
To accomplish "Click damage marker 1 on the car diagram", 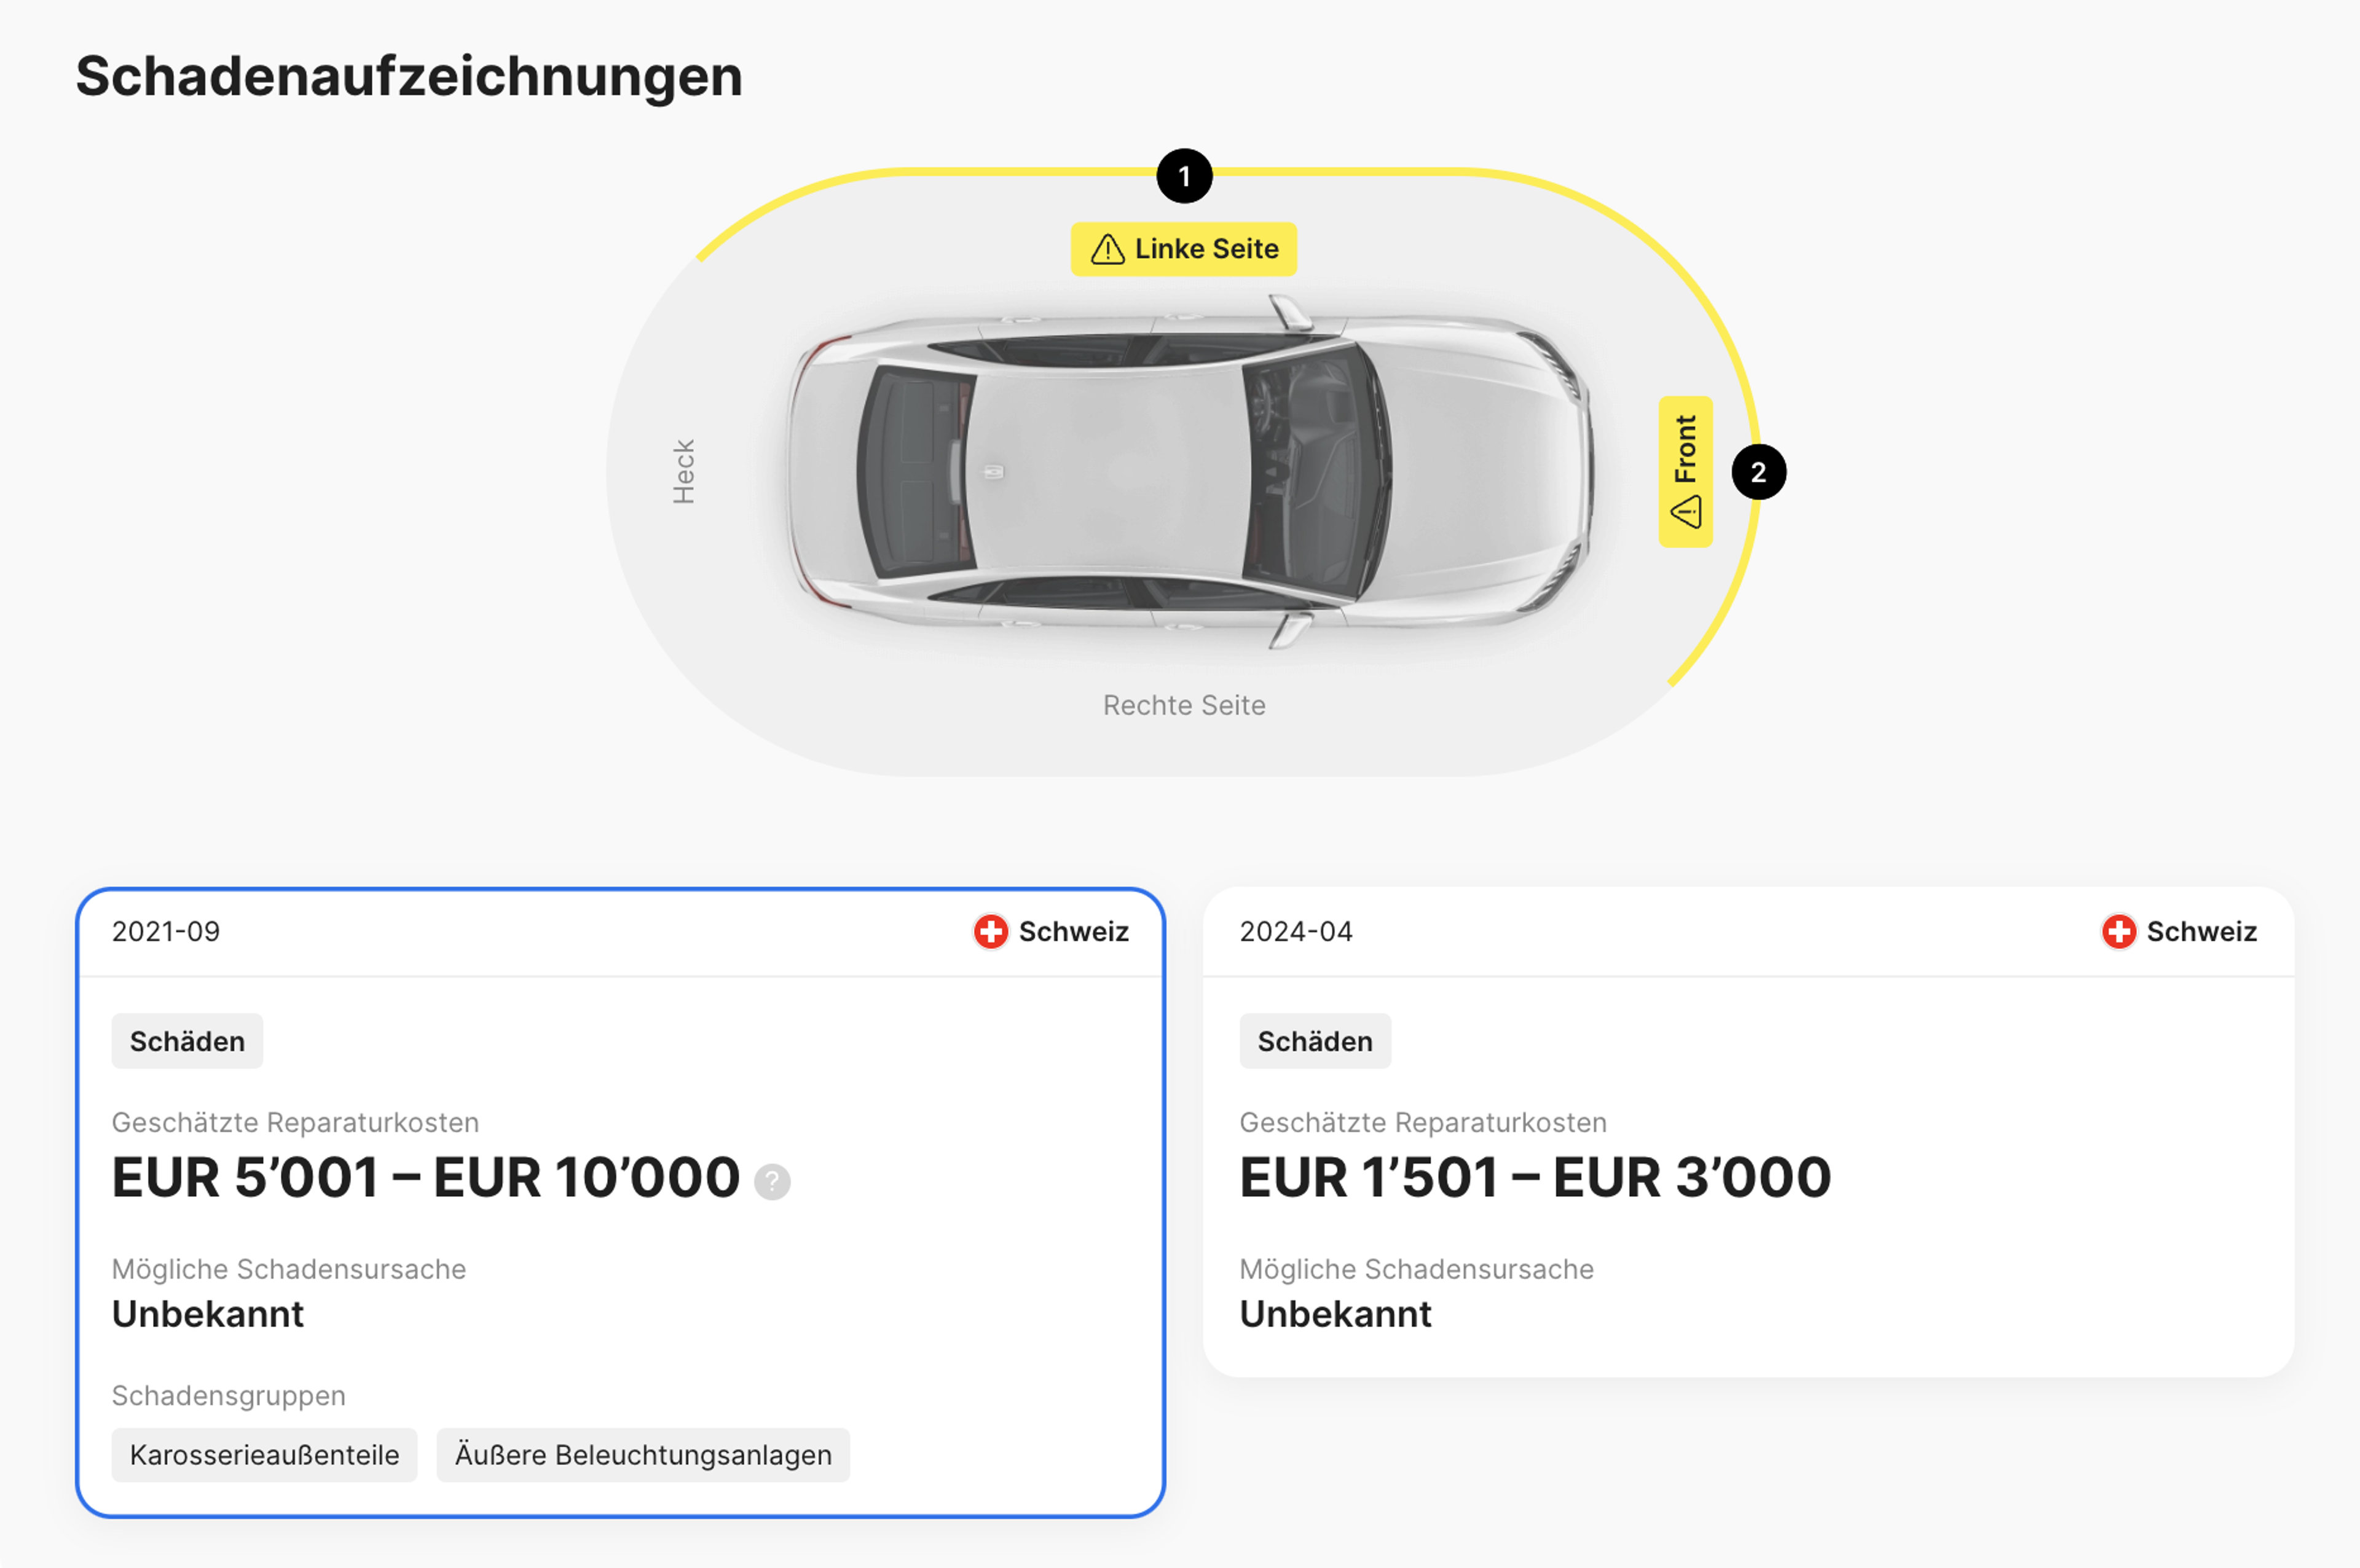I will point(1185,177).
